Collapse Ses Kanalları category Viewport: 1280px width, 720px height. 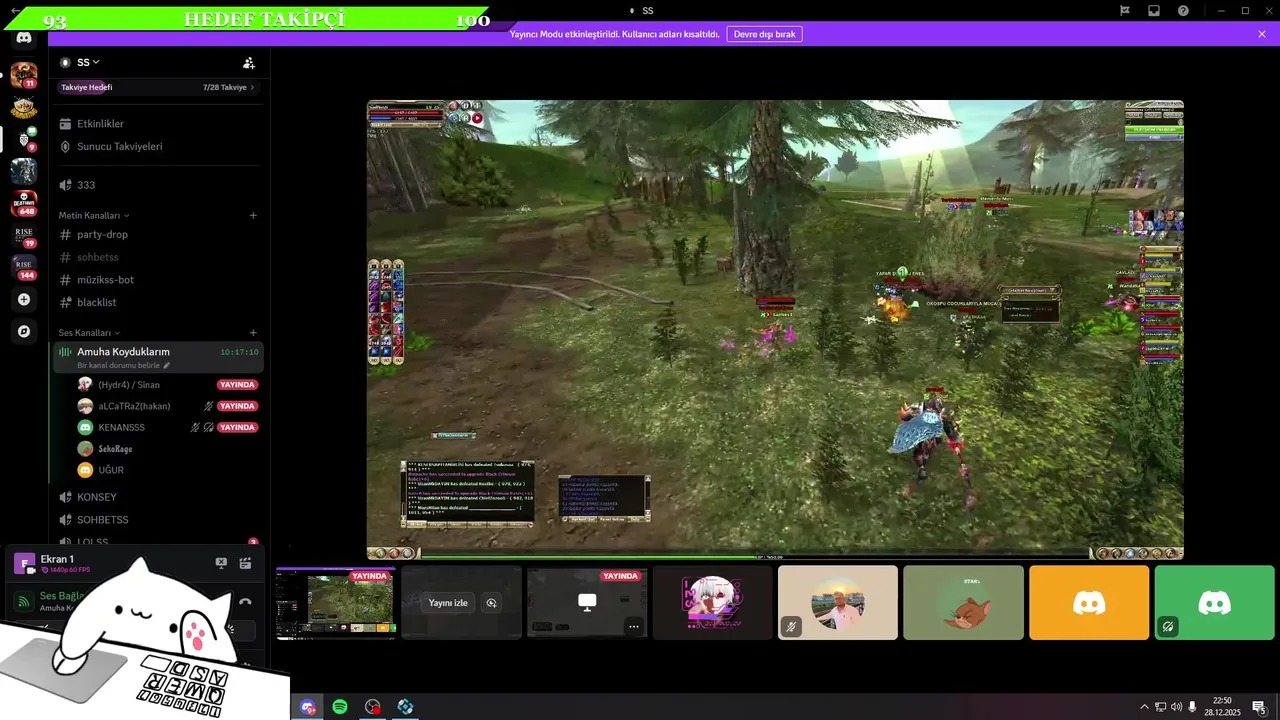click(89, 332)
